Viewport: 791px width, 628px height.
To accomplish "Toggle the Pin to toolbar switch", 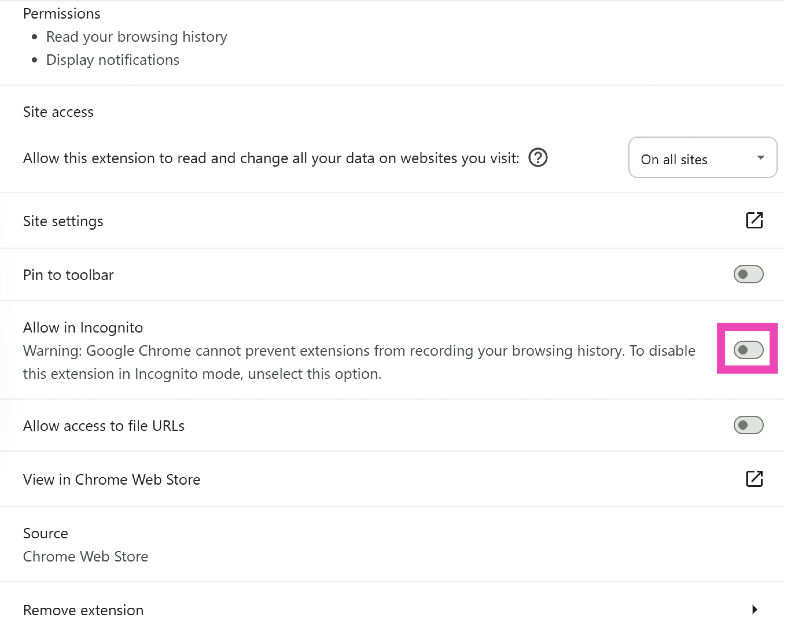I will [748, 274].
